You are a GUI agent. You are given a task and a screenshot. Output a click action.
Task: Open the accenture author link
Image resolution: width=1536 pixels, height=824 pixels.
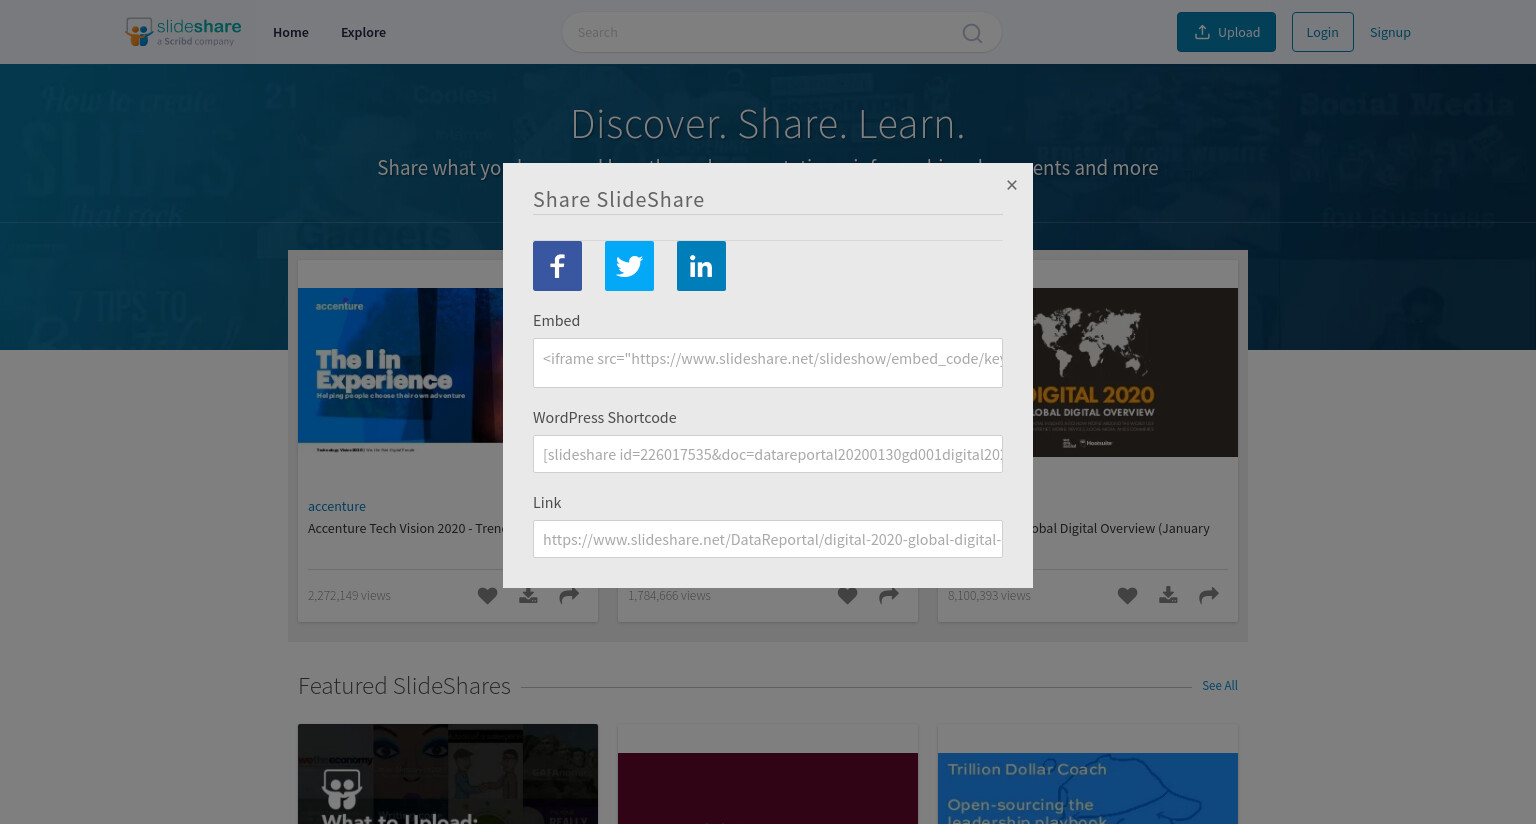click(337, 506)
